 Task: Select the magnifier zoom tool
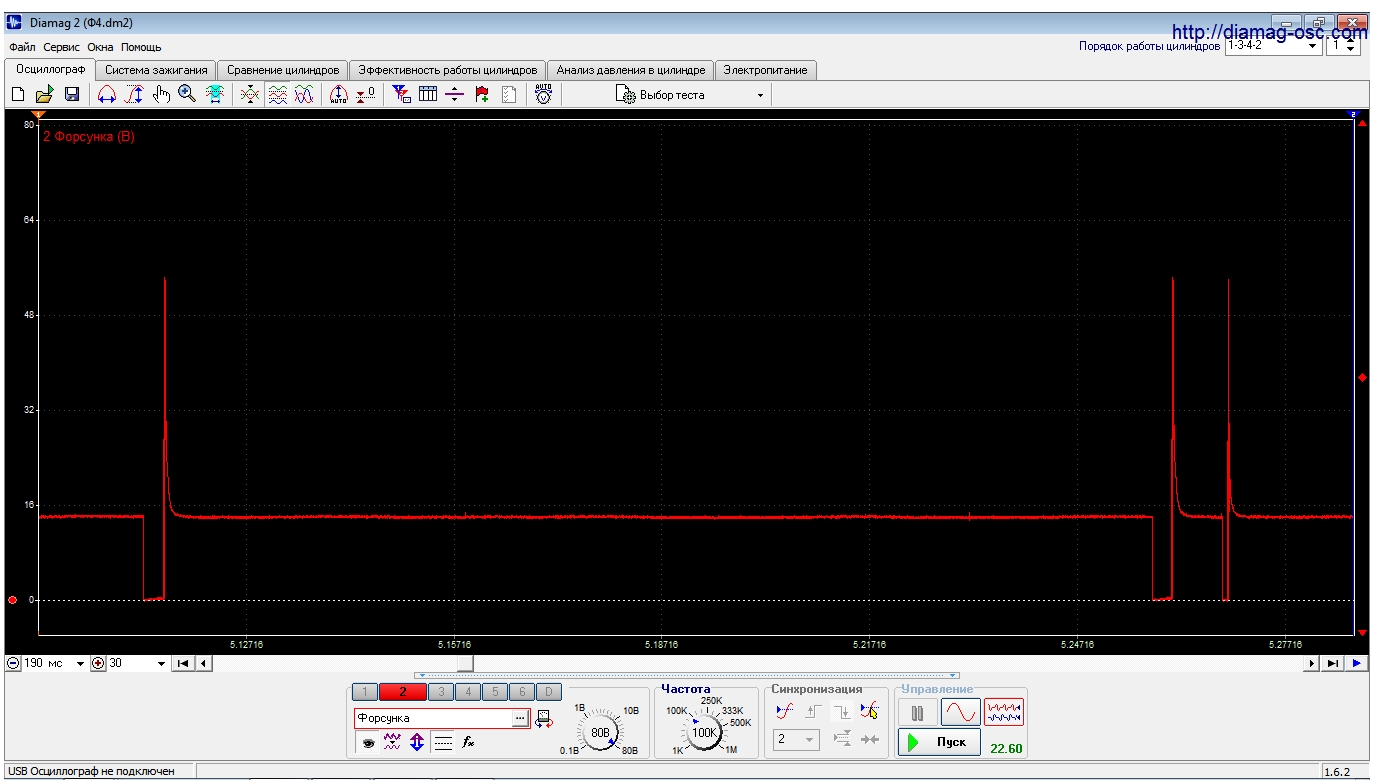187,95
